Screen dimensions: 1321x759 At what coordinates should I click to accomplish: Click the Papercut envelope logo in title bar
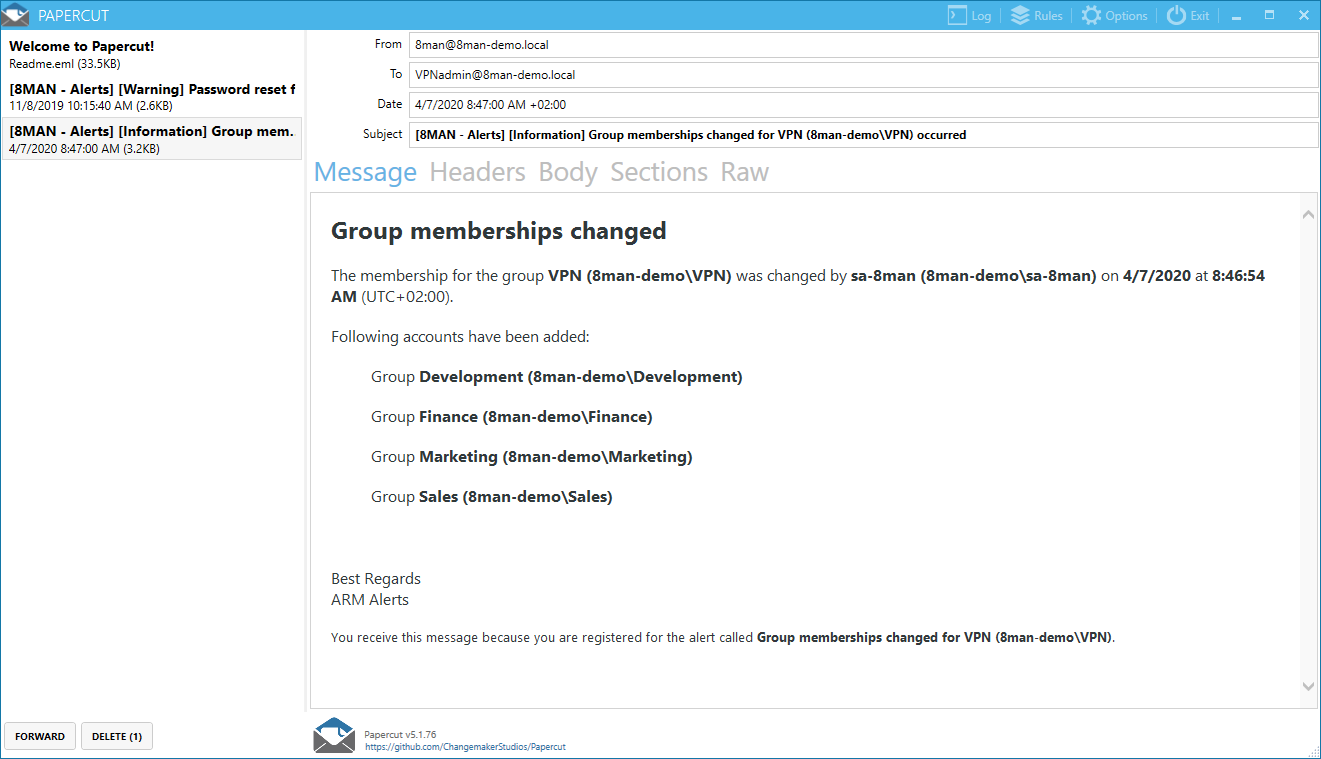[x=15, y=15]
